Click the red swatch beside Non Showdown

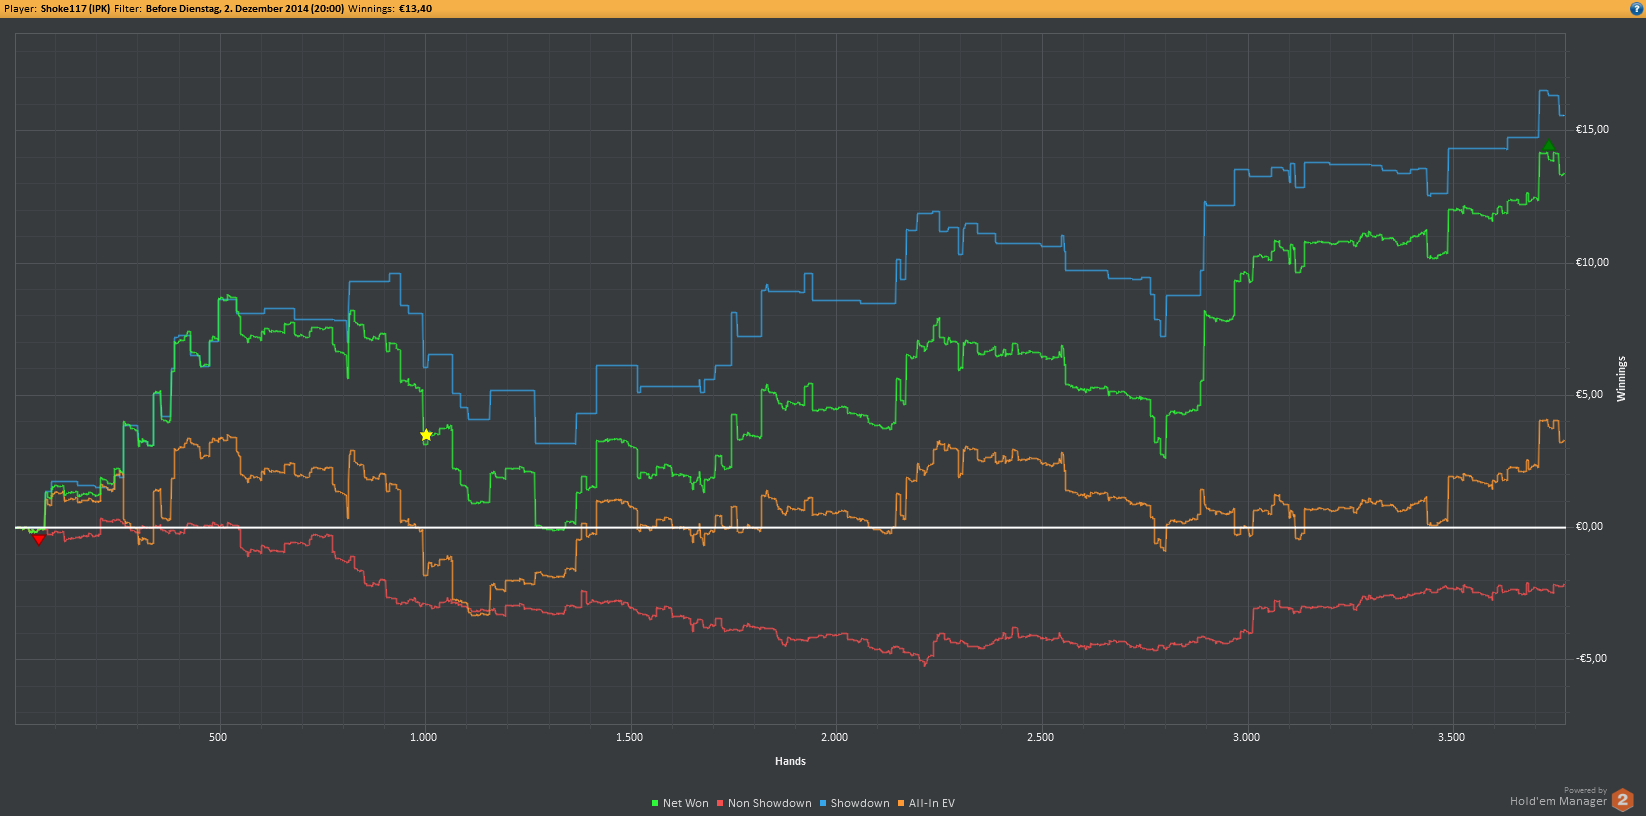720,803
